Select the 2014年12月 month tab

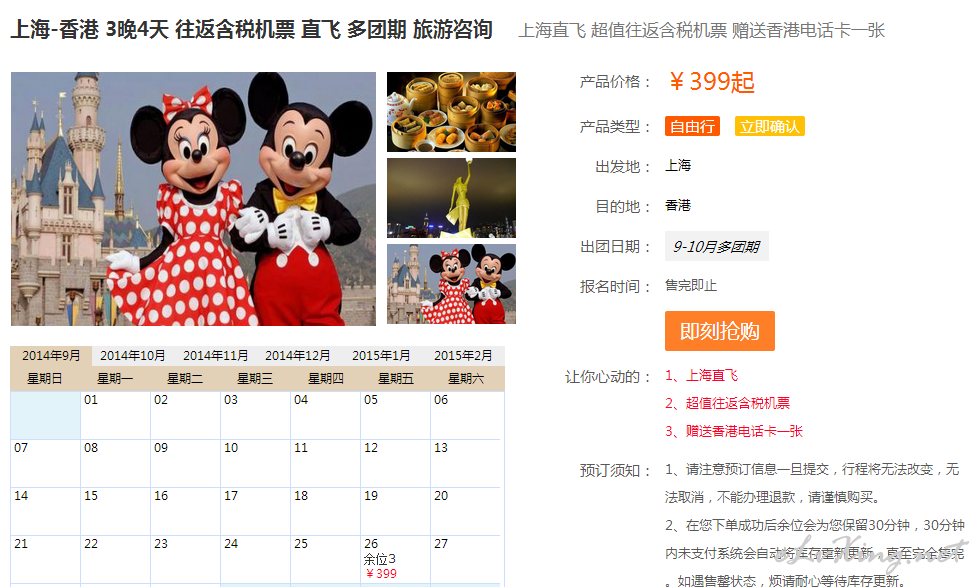pos(297,356)
